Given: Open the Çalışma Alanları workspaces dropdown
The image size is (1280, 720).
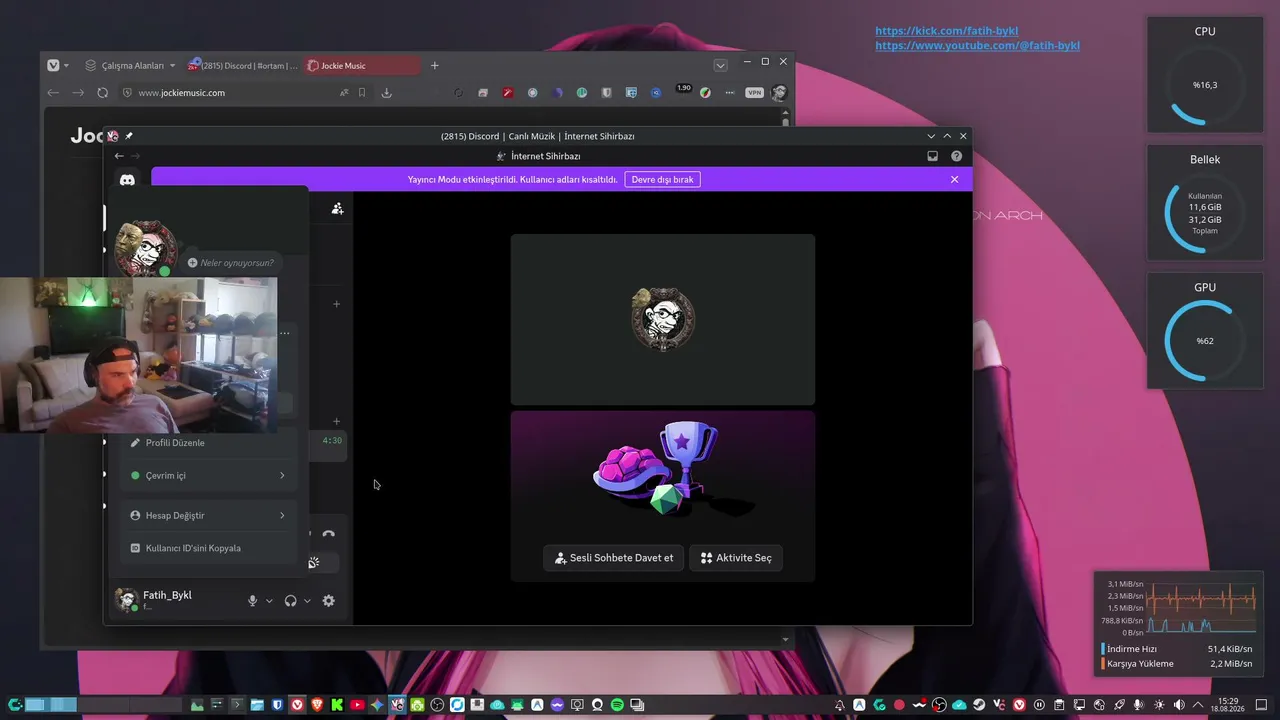Looking at the screenshot, I should (x=130, y=66).
